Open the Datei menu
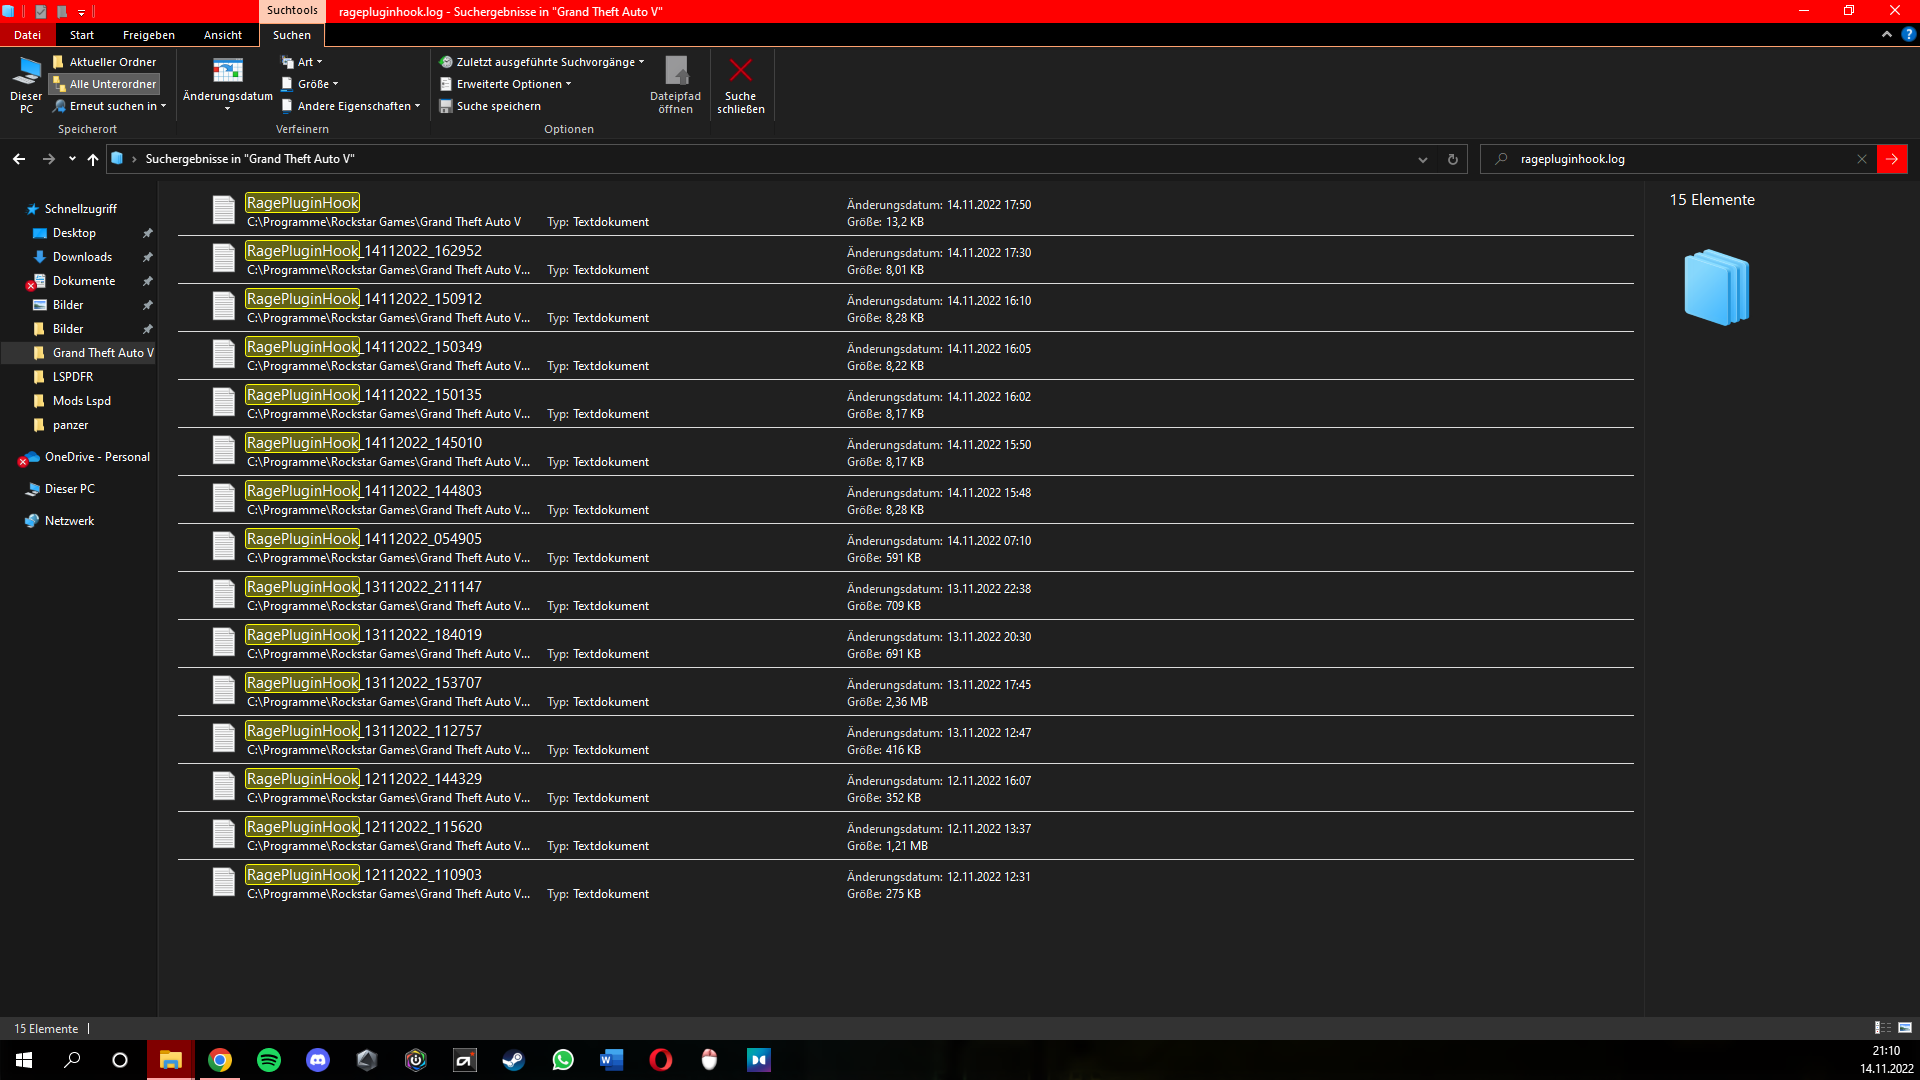Viewport: 1920px width, 1080px height. (27, 35)
